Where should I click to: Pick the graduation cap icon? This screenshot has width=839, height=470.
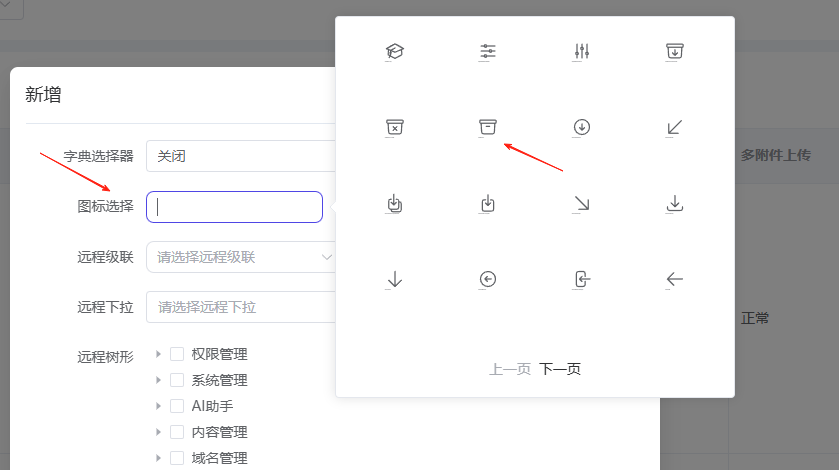tap(394, 51)
